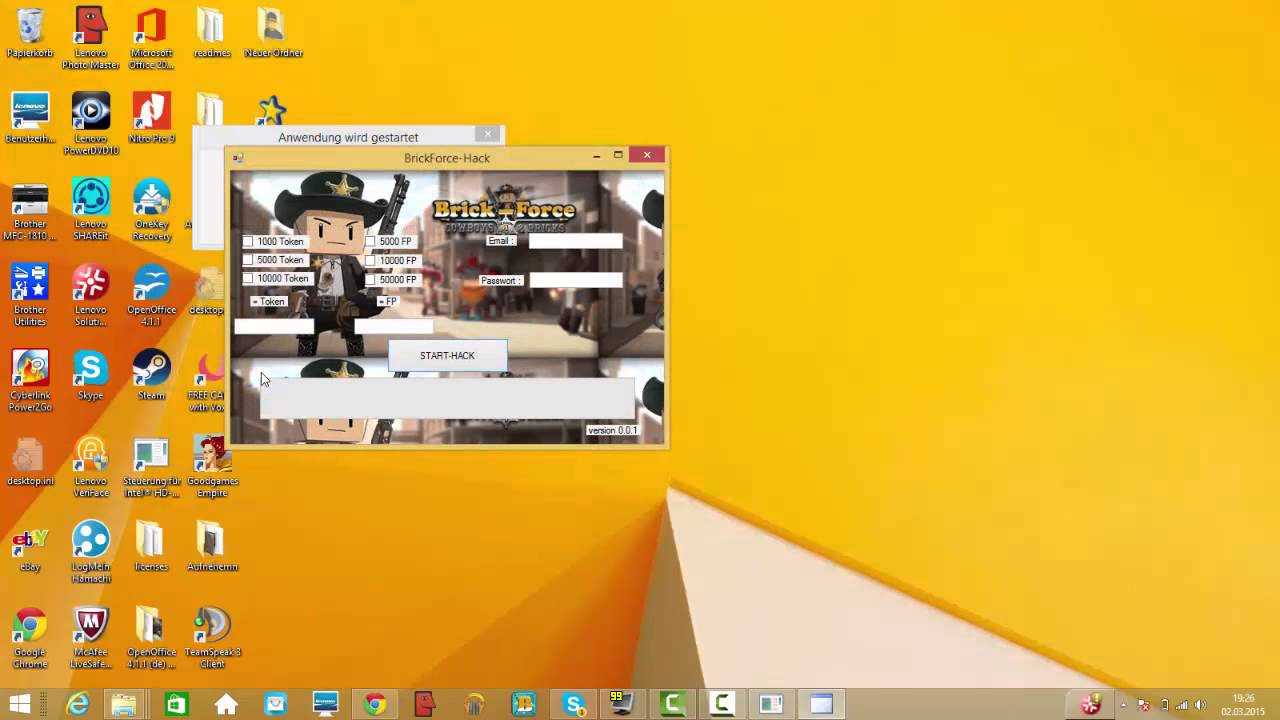Switch to Skype in the taskbar

(575, 705)
